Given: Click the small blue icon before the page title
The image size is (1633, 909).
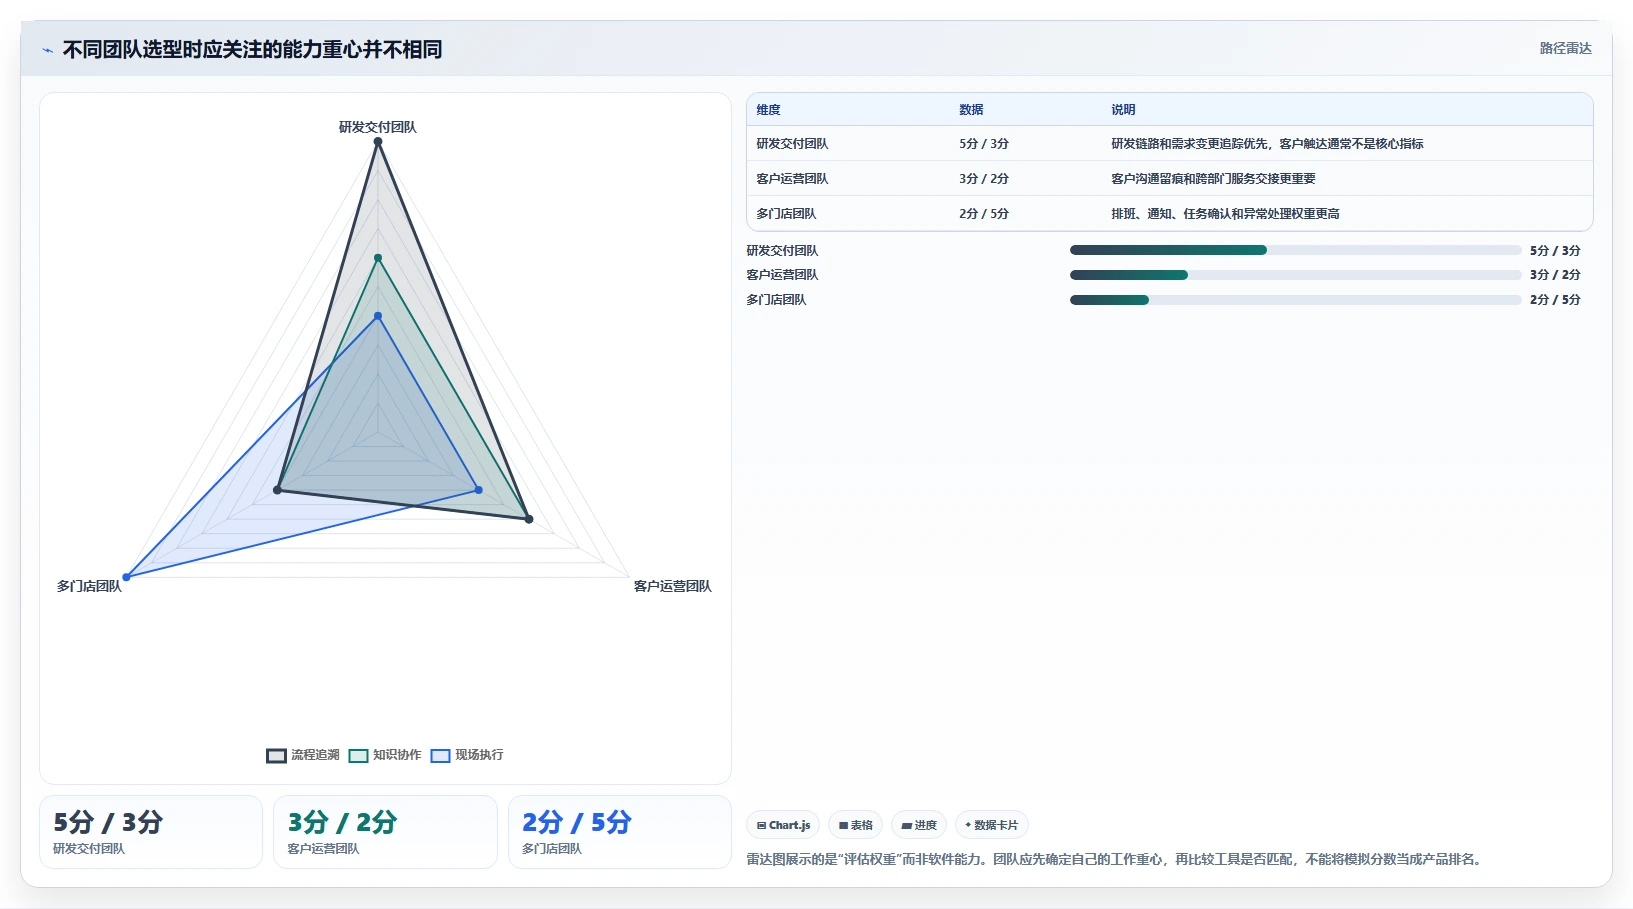Looking at the screenshot, I should click(47, 50).
